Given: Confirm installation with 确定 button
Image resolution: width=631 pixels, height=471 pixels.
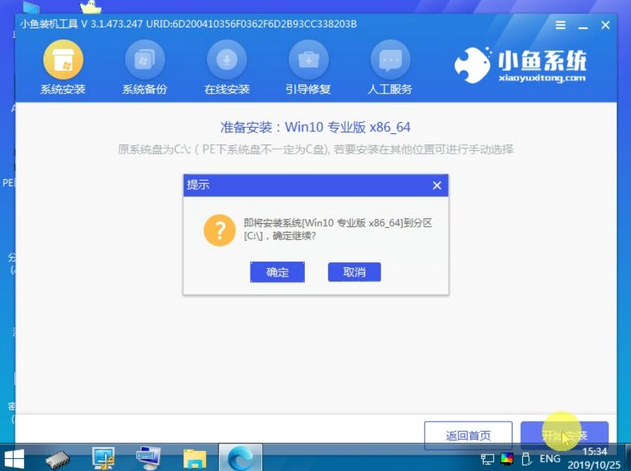Looking at the screenshot, I should [277, 272].
